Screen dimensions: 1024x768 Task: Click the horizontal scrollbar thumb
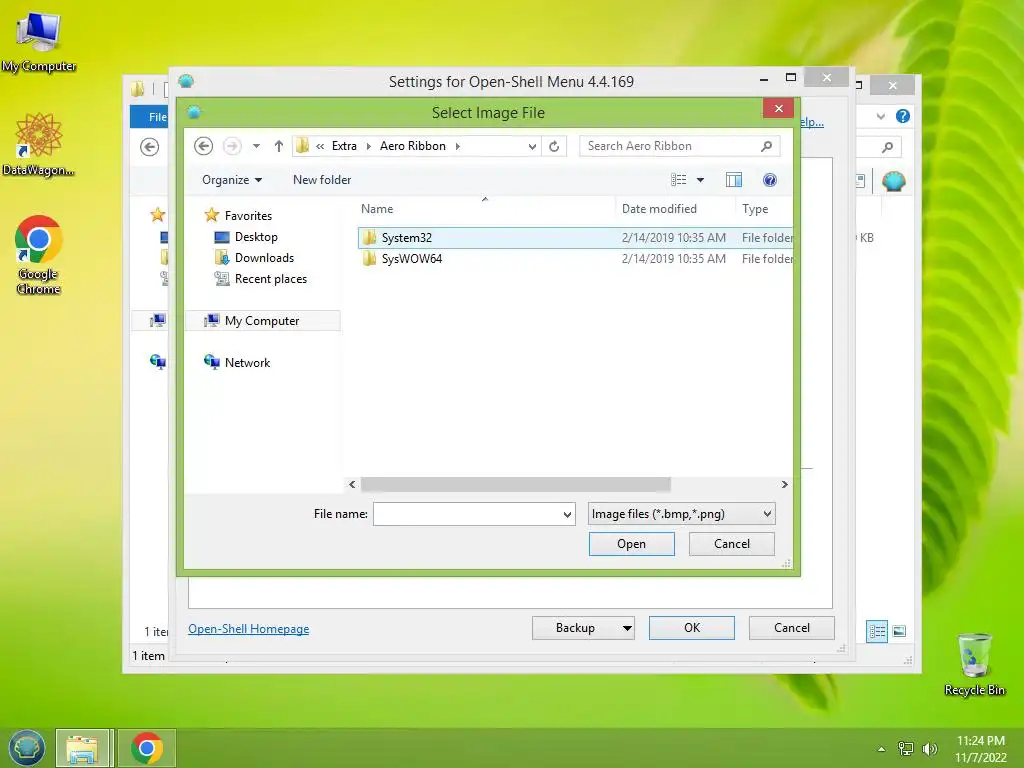(x=515, y=484)
